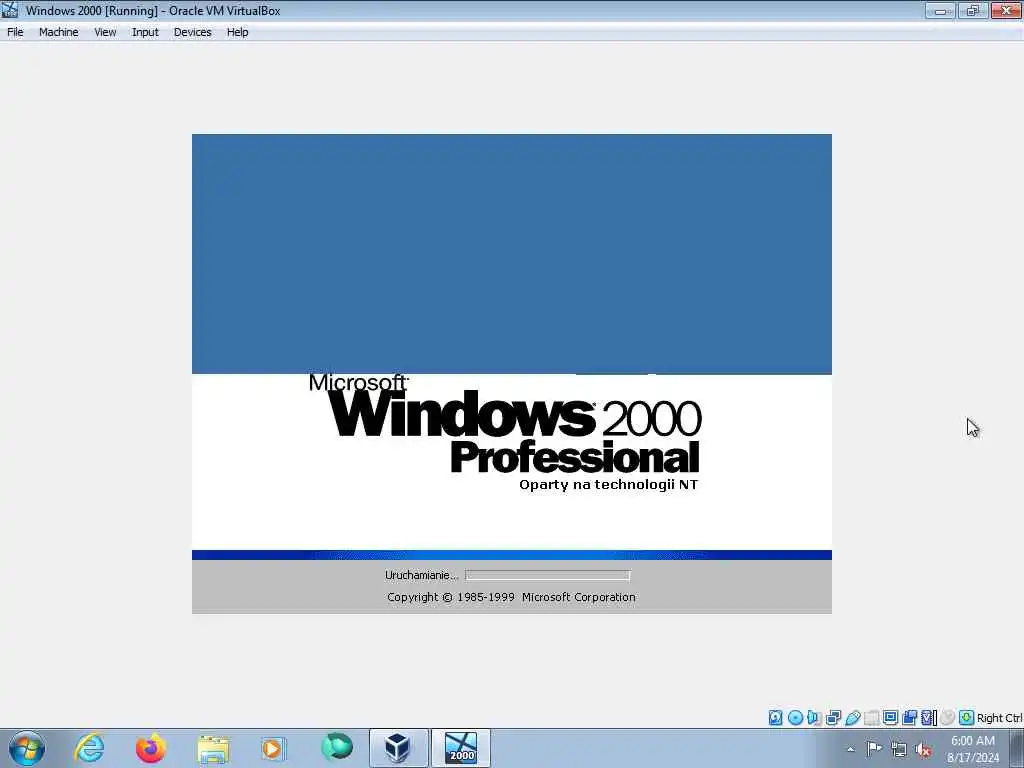
Task: Click the green round taskbar app icon
Action: 336,748
